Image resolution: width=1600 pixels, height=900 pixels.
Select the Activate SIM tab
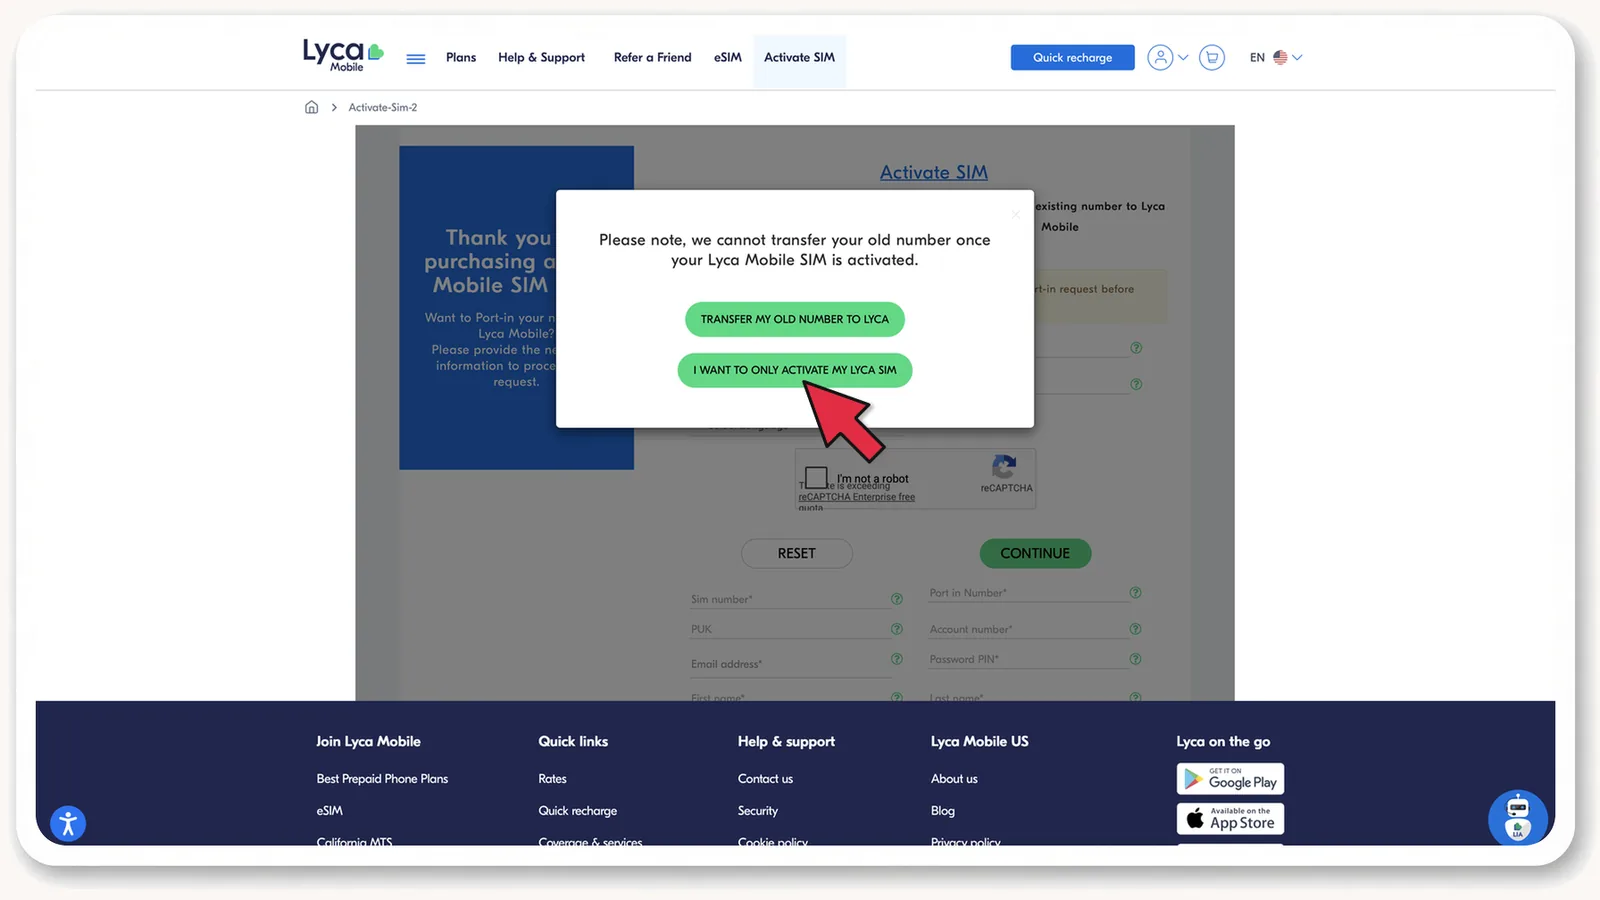pos(799,57)
